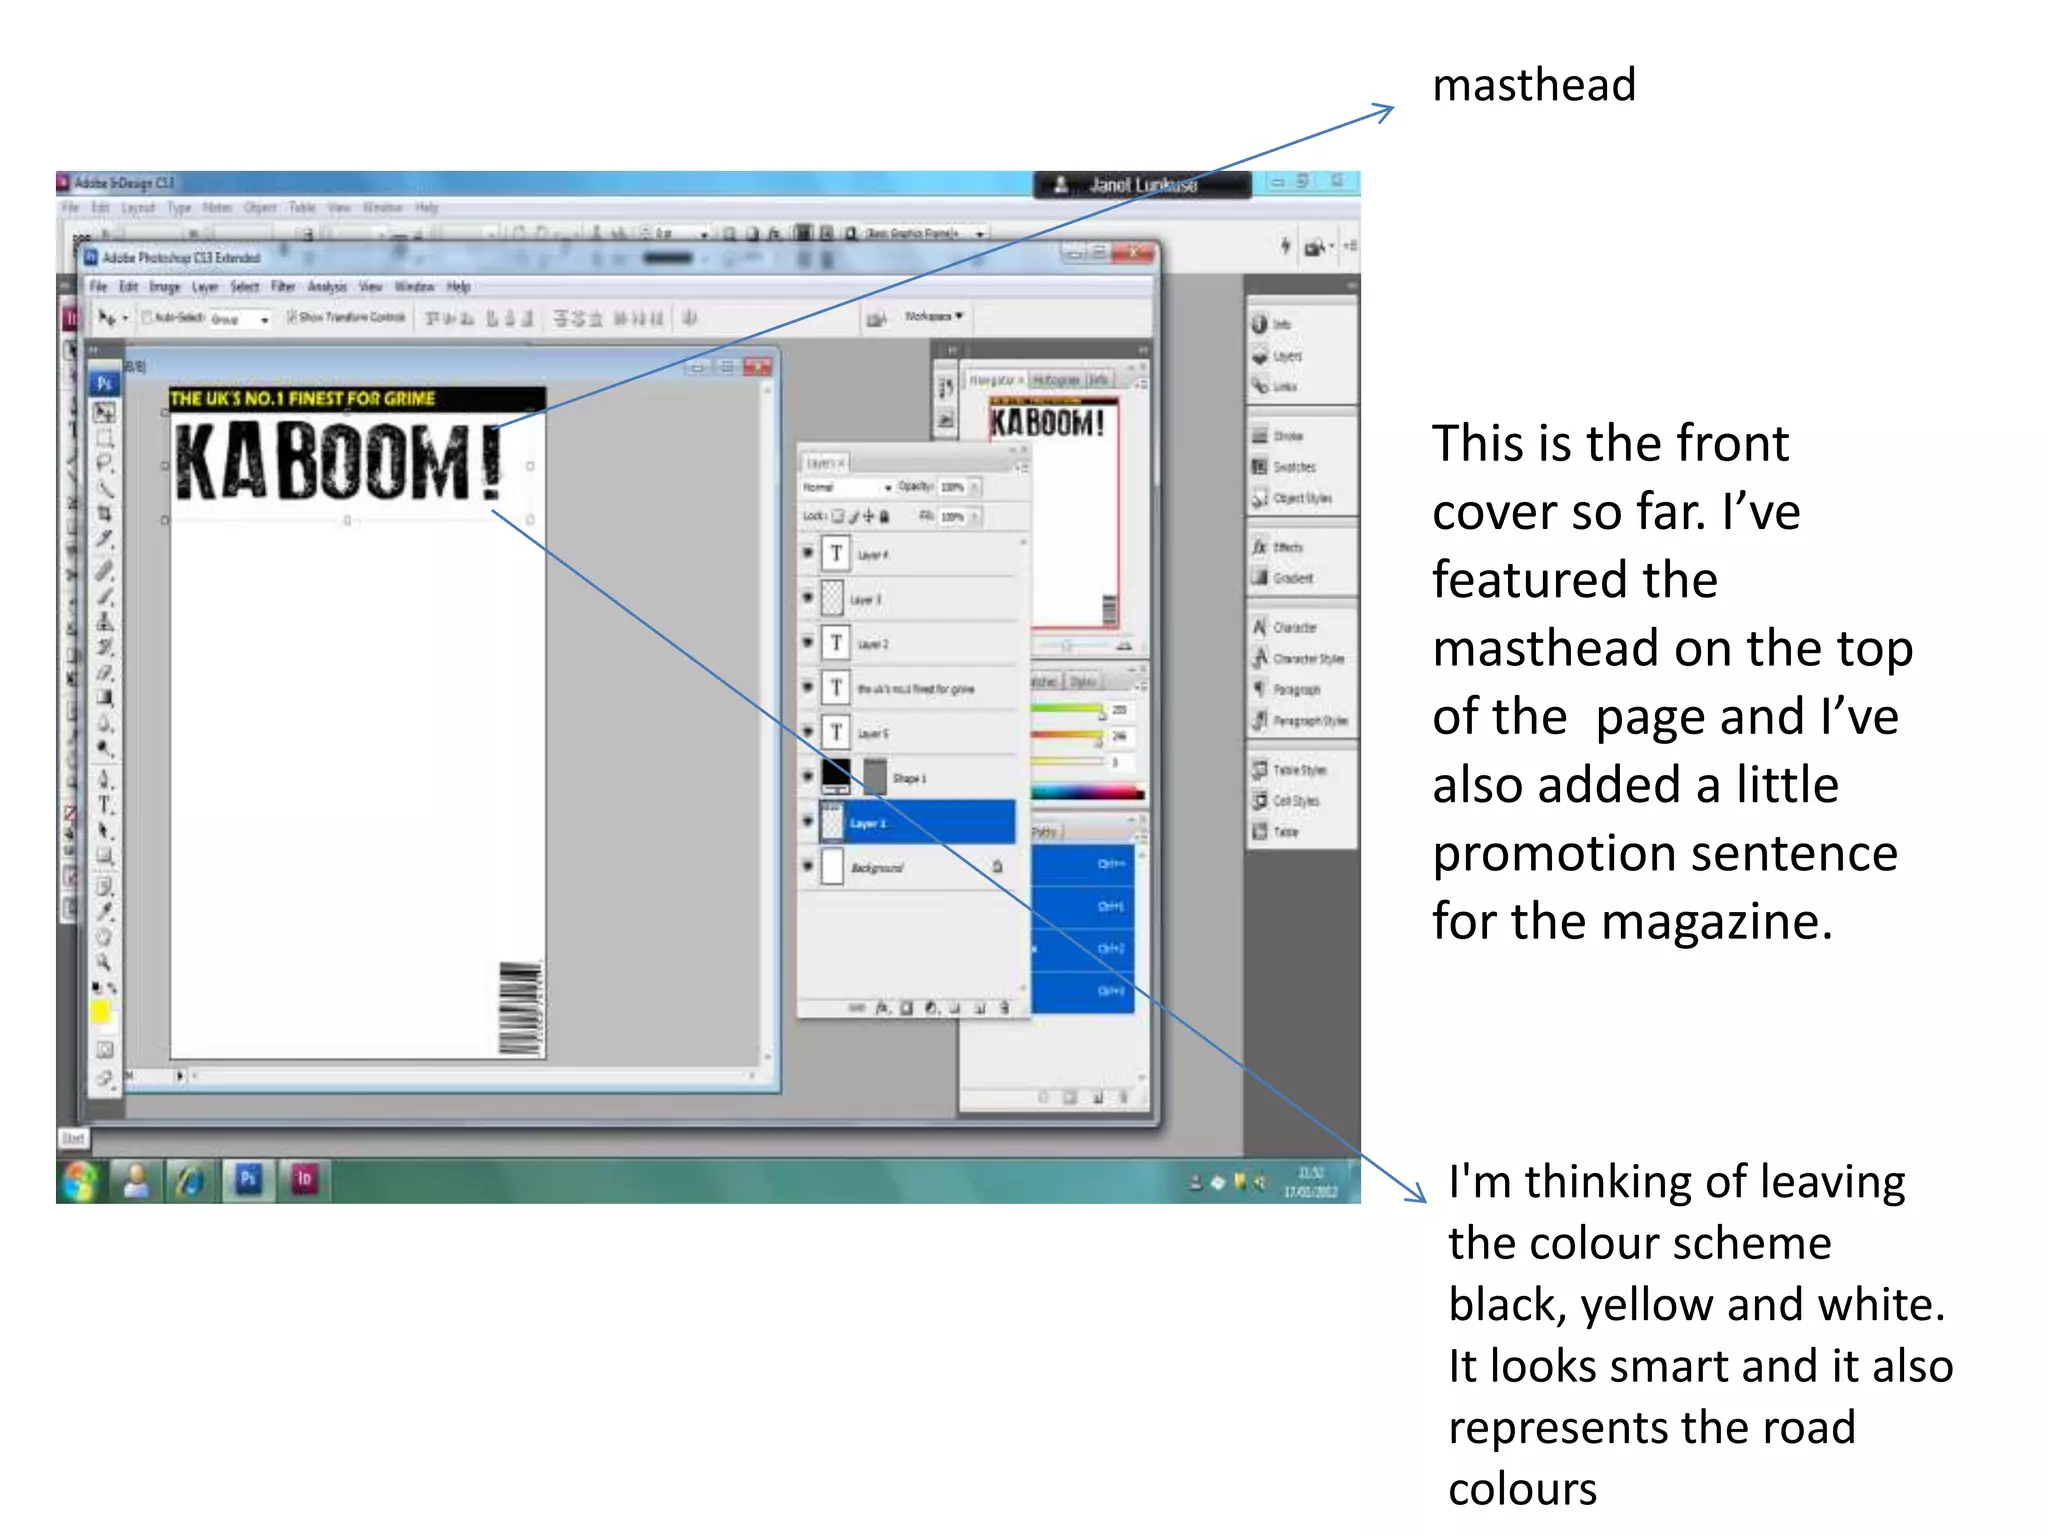Open Links panel in InDesign dock
2048x1536 pixels.
[x=1275, y=386]
